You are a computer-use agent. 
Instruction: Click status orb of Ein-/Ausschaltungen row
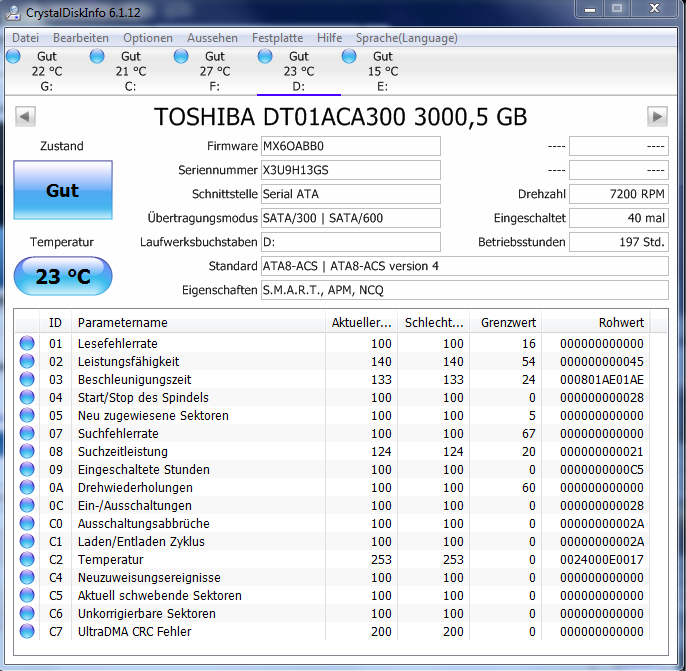tap(27, 505)
